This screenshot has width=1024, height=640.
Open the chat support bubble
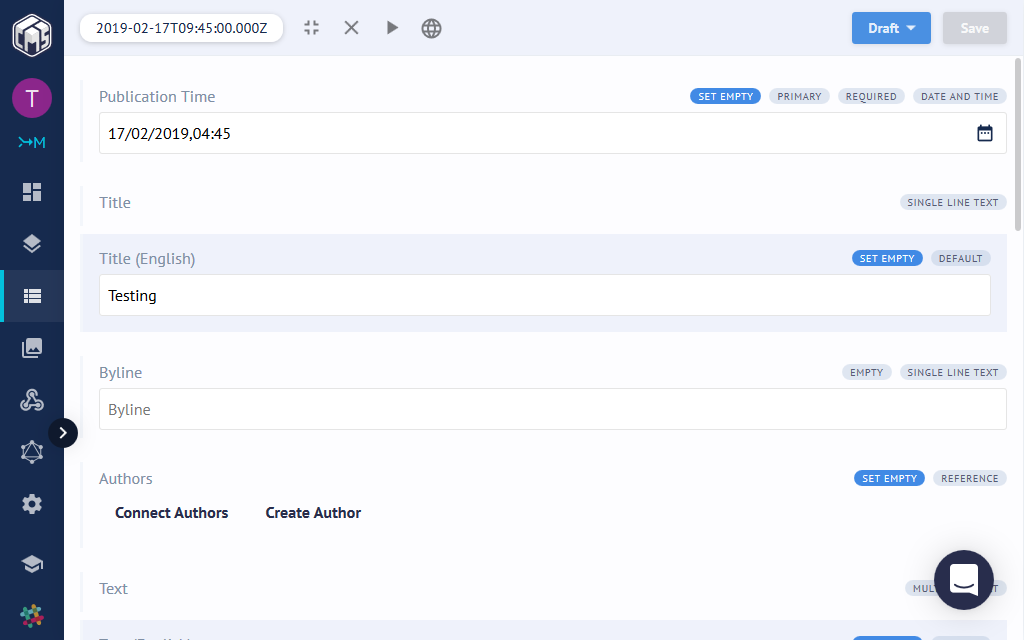click(x=963, y=580)
